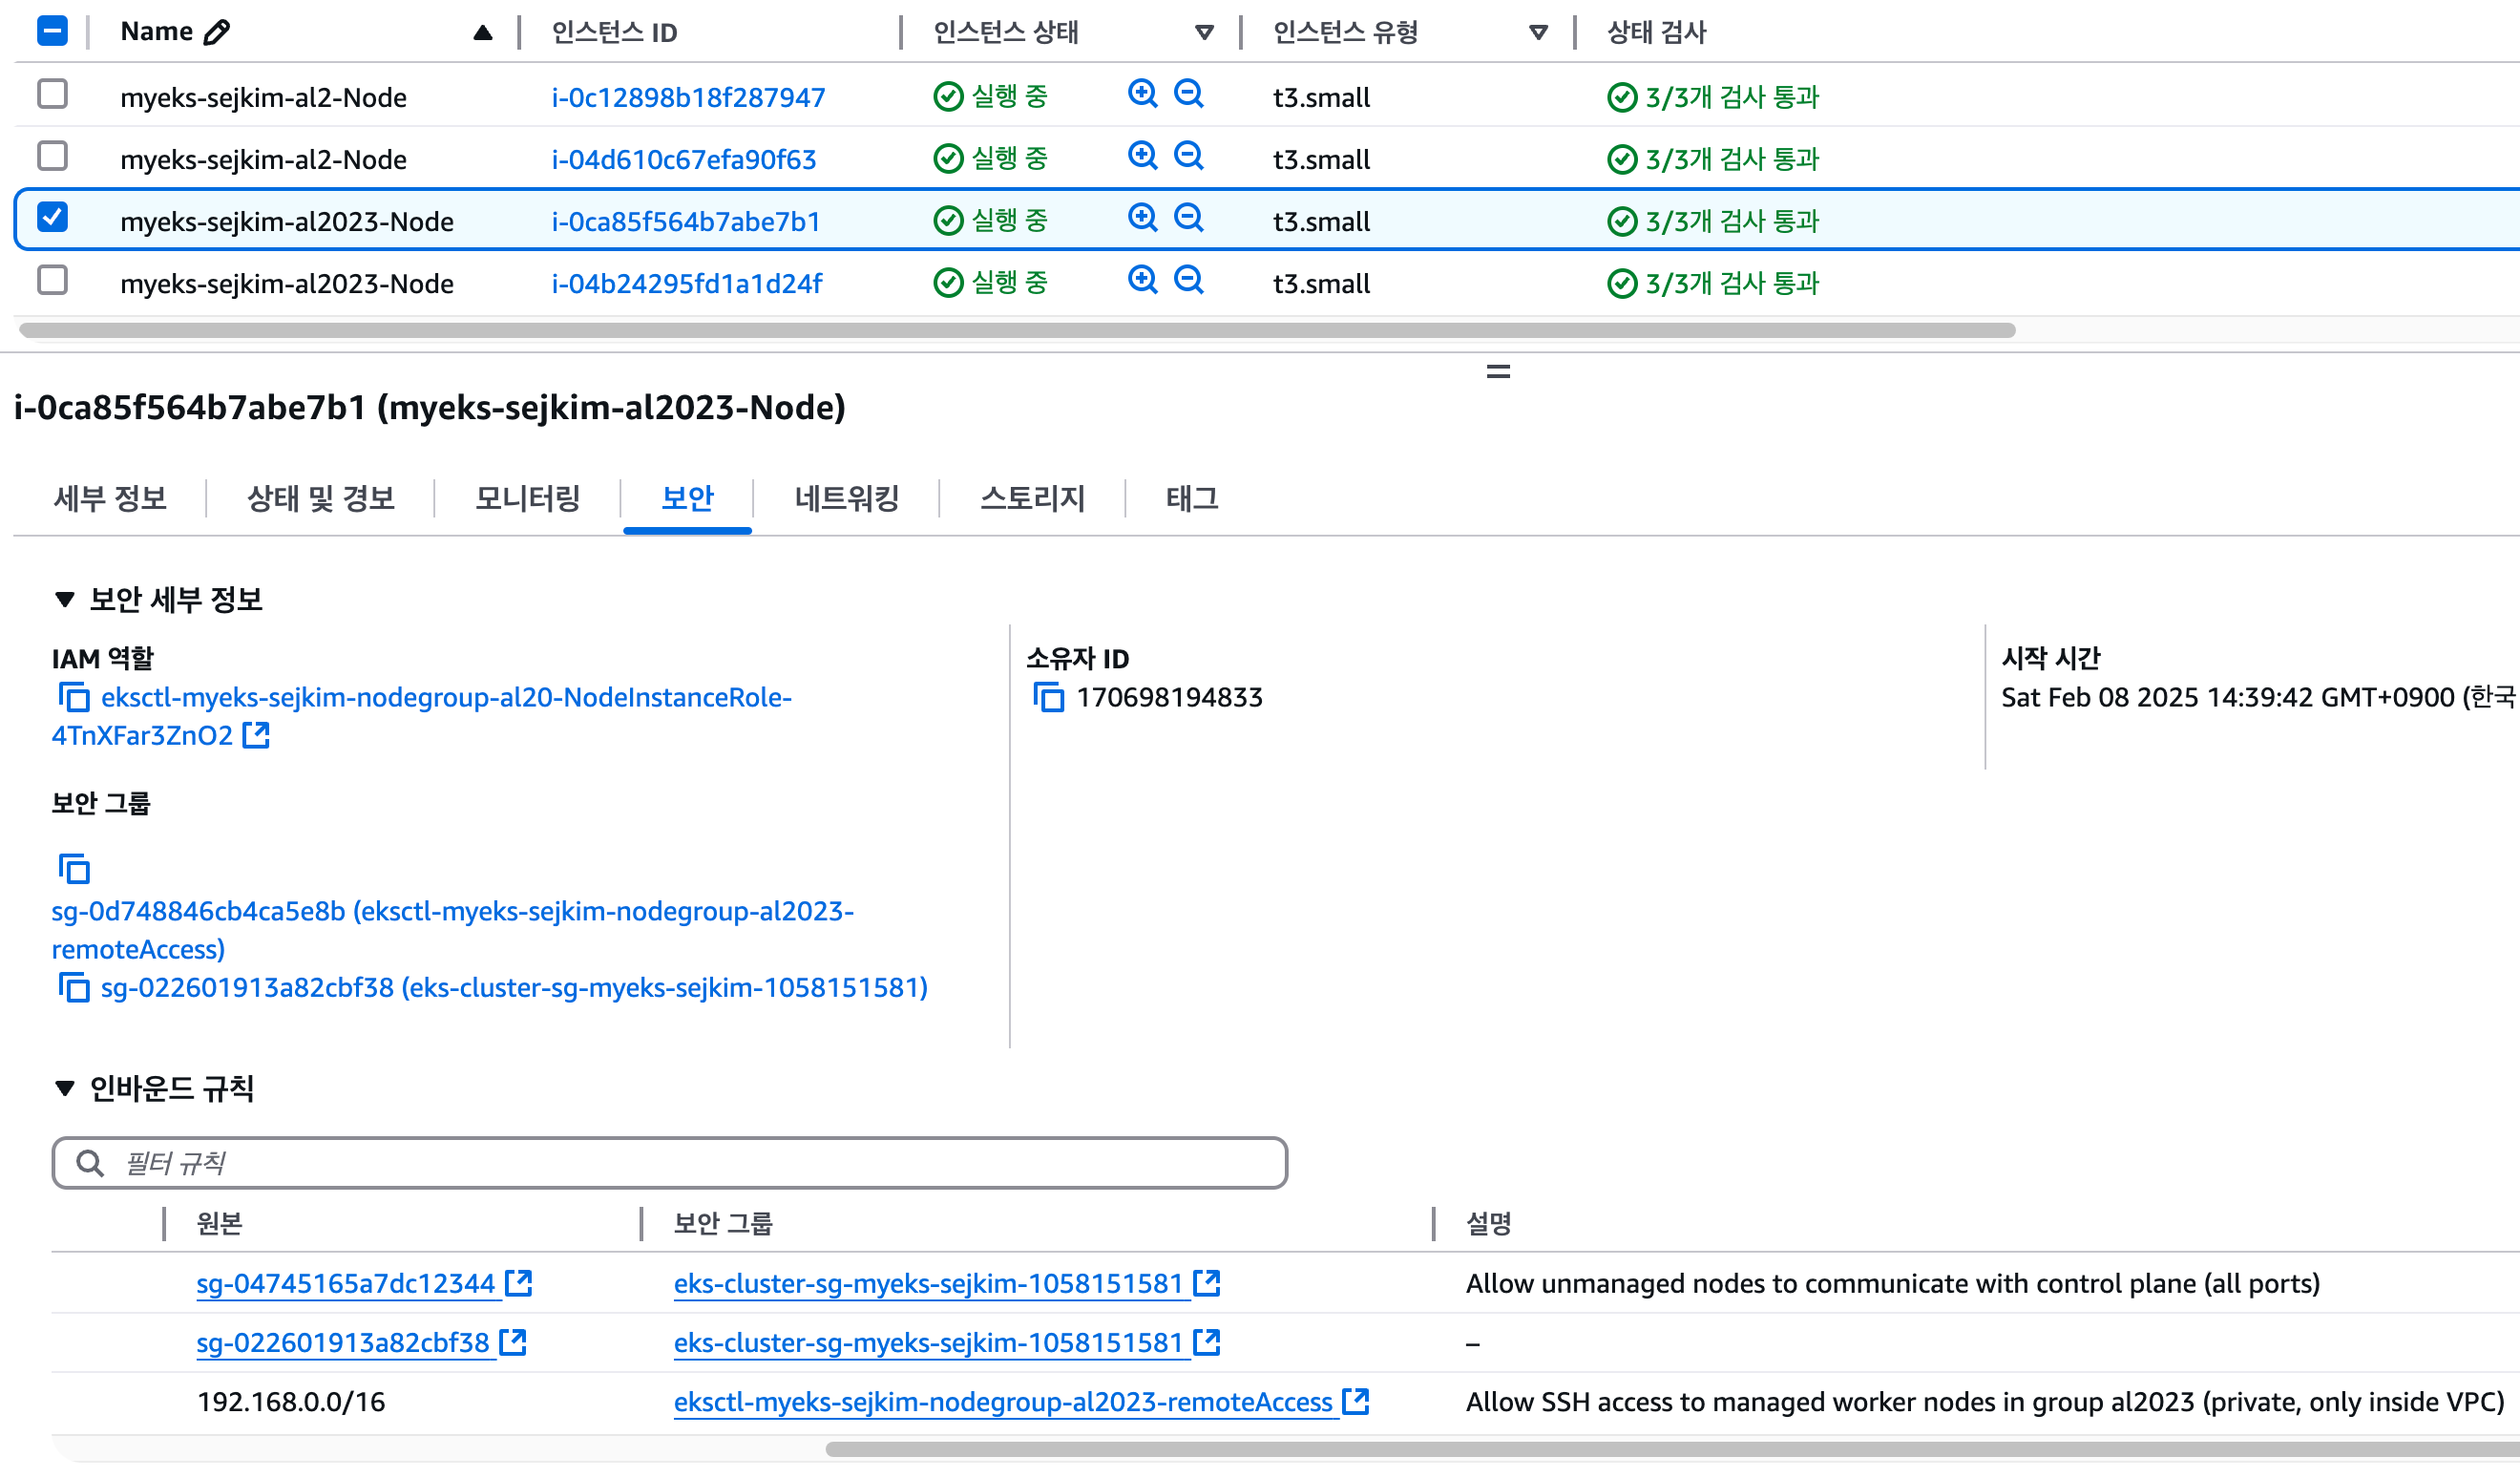This screenshot has height=1478, width=2520.
Task: Click zoom-out filter icon for instance i-04d610c67efa90f63
Action: (1188, 156)
